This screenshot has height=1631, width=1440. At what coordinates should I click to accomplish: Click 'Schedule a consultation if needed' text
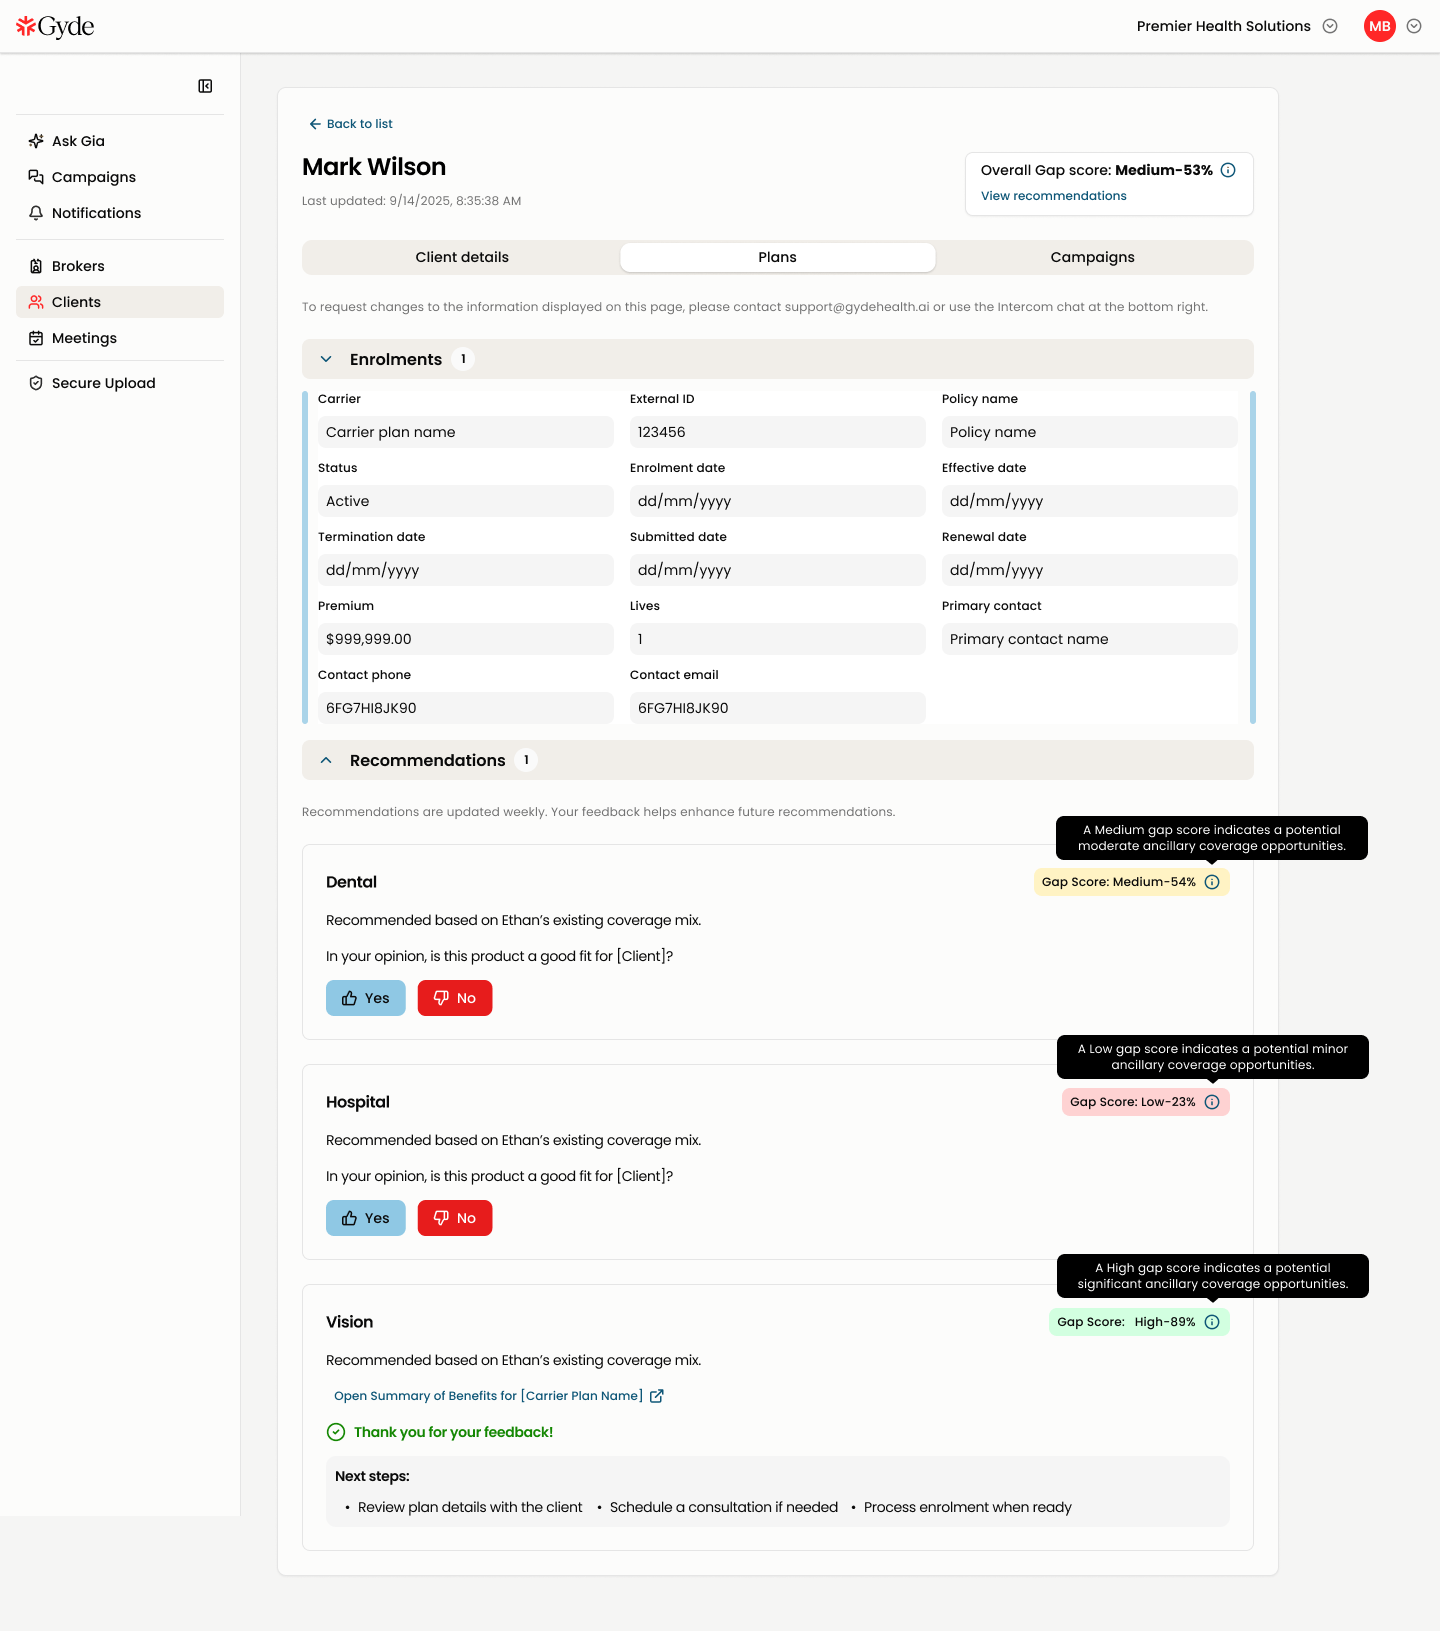tap(724, 1507)
